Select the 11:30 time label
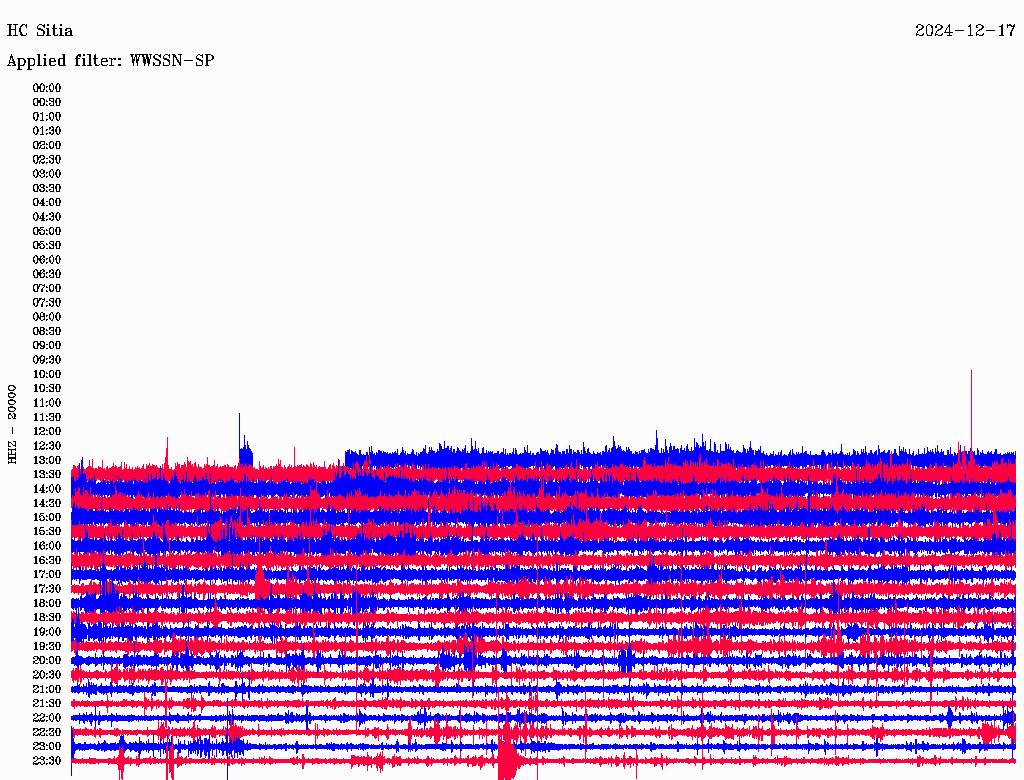Viewport: 1024px width, 780px height. point(47,417)
